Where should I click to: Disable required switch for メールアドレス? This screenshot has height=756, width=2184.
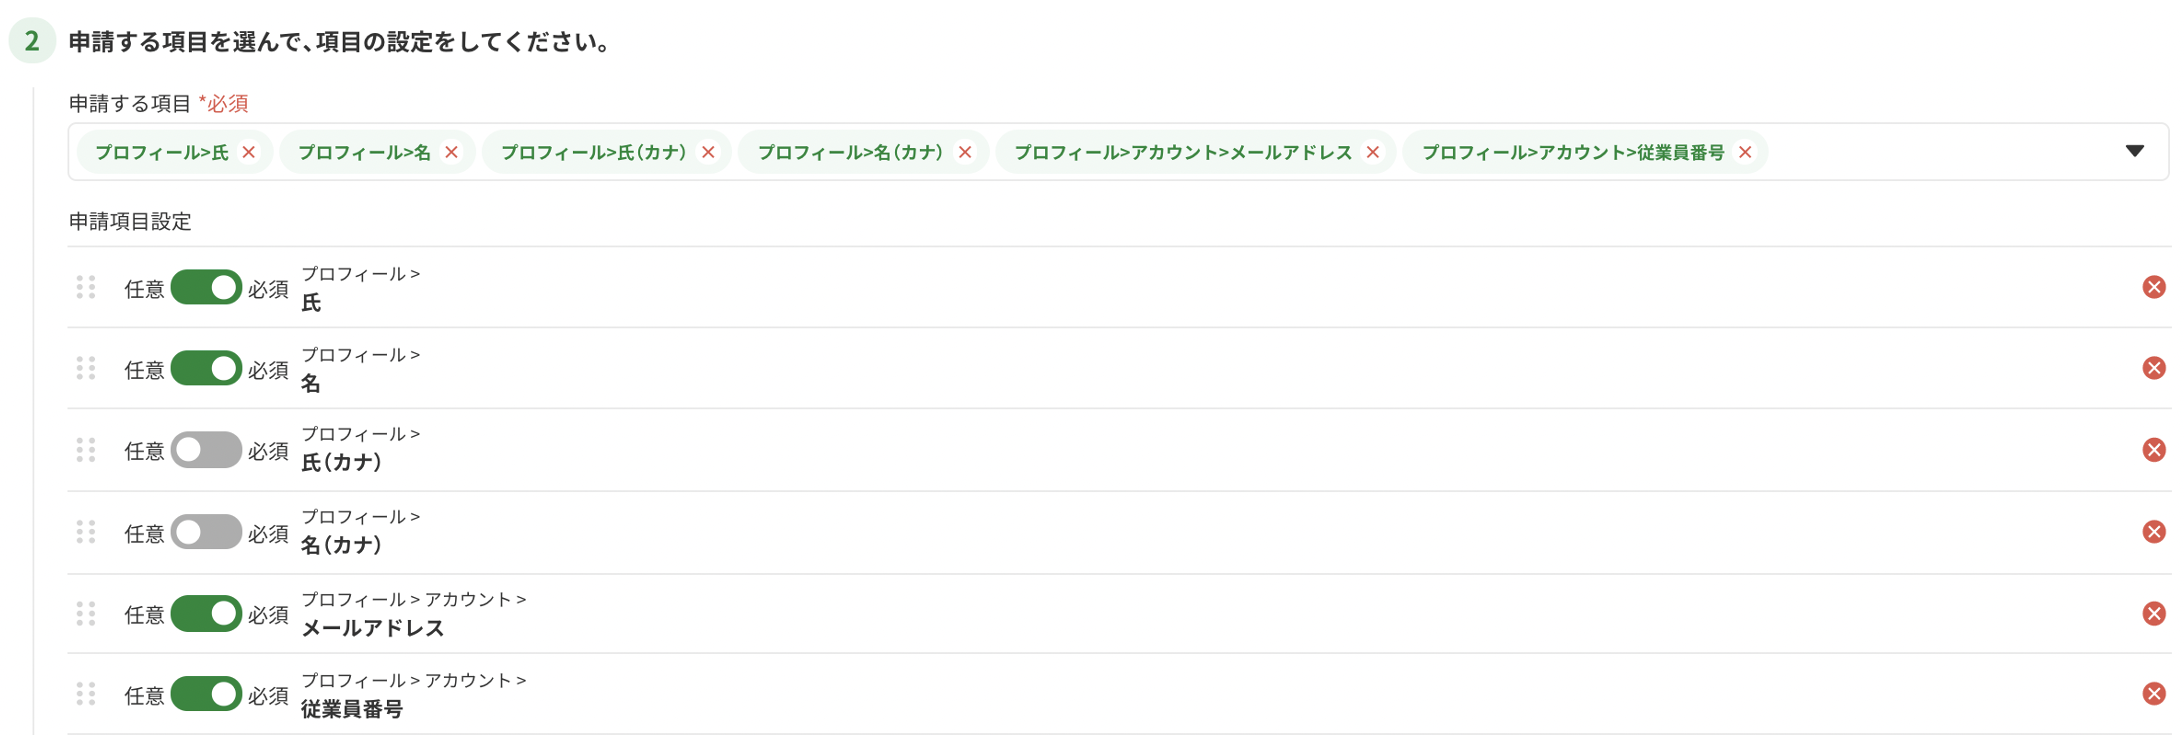(x=206, y=614)
